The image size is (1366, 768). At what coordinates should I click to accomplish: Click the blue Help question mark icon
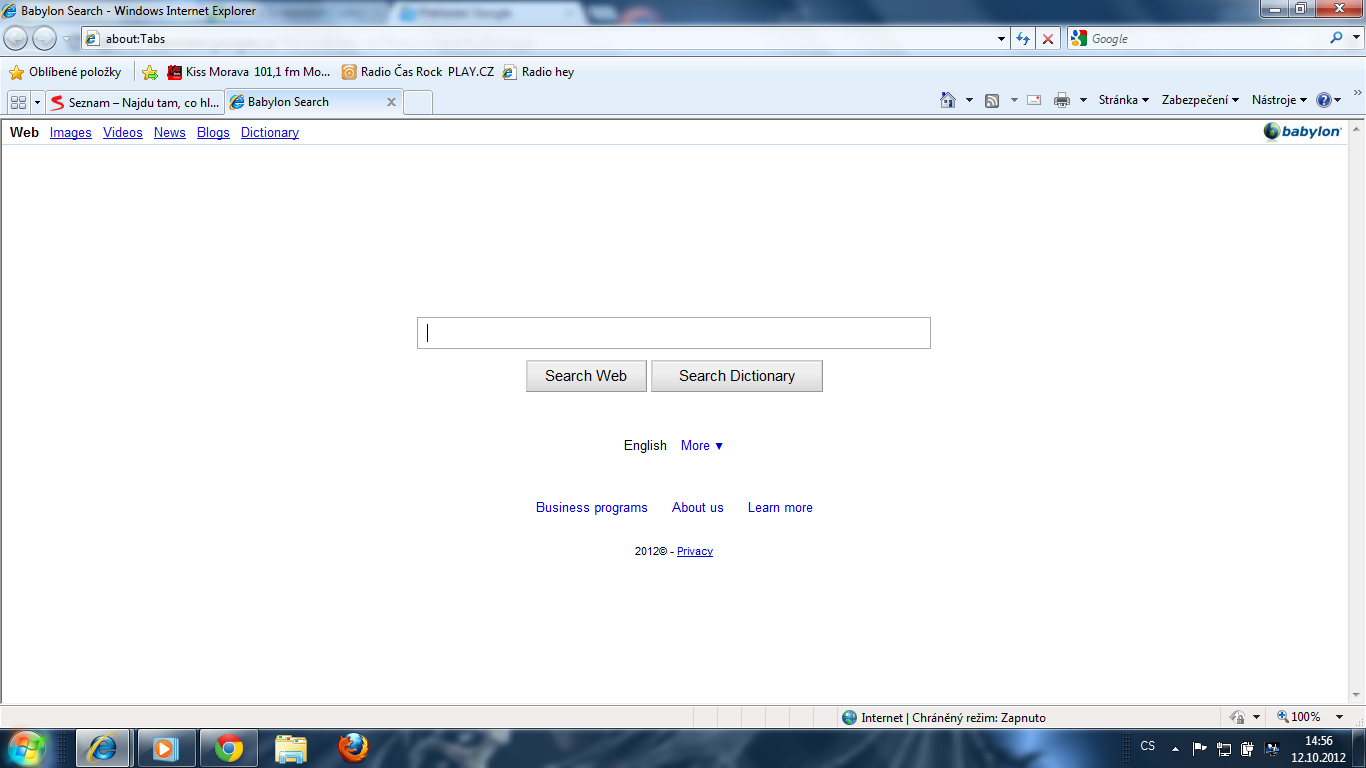[1324, 100]
